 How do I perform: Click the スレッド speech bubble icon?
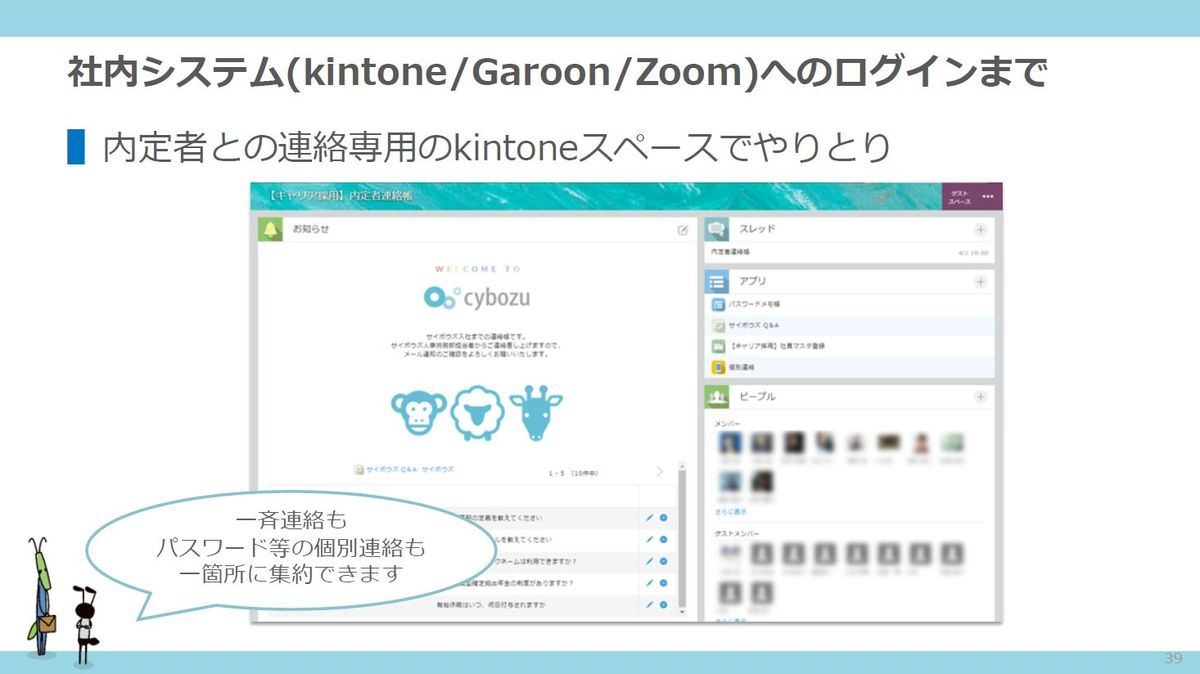716,229
